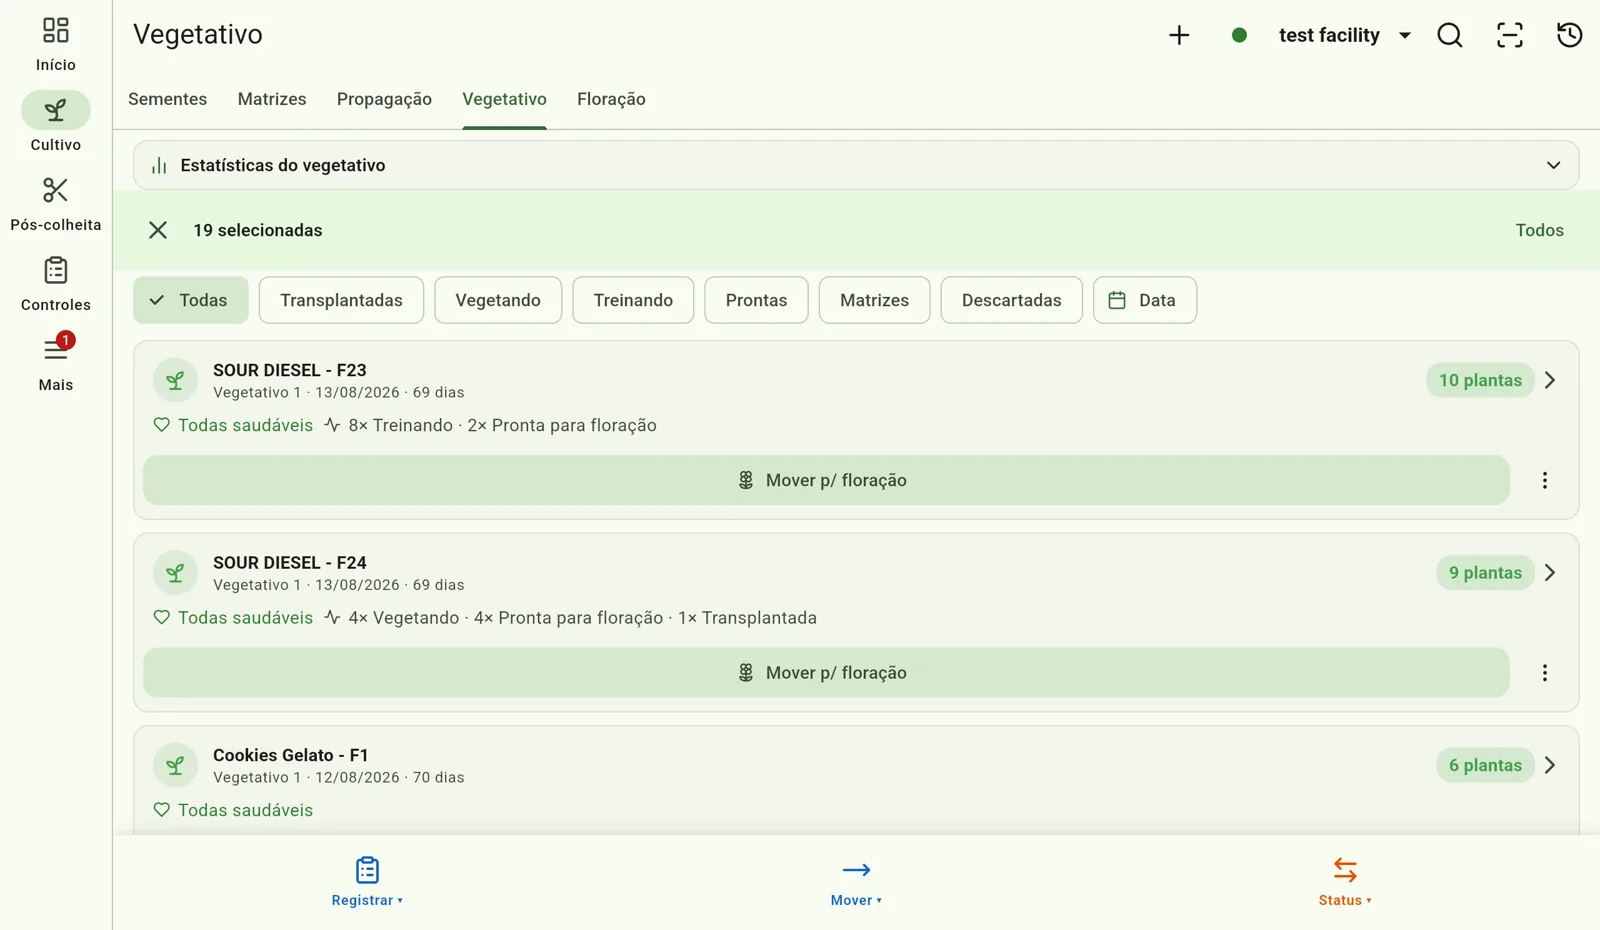Toggle the Transplantadas filter chip
Image resolution: width=1600 pixels, height=930 pixels.
[341, 300]
